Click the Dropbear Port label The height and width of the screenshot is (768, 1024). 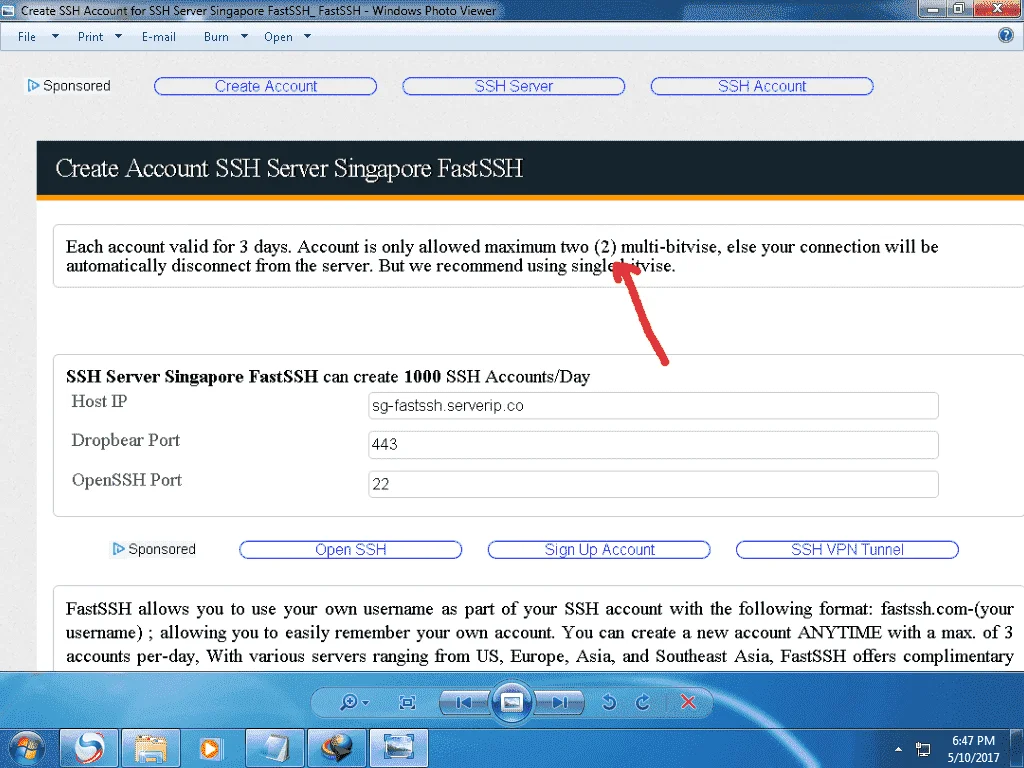[125, 440]
